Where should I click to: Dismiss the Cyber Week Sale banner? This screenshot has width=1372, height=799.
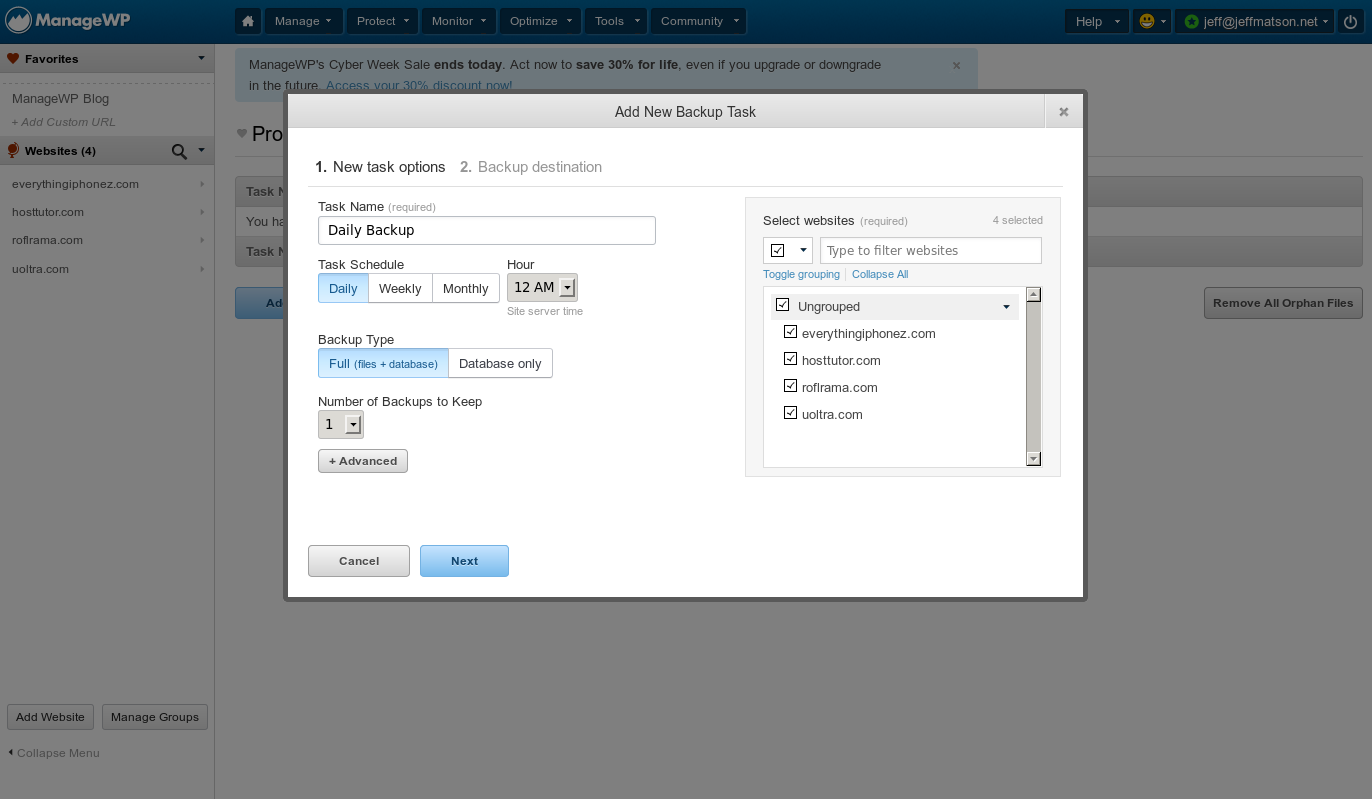[x=956, y=65]
